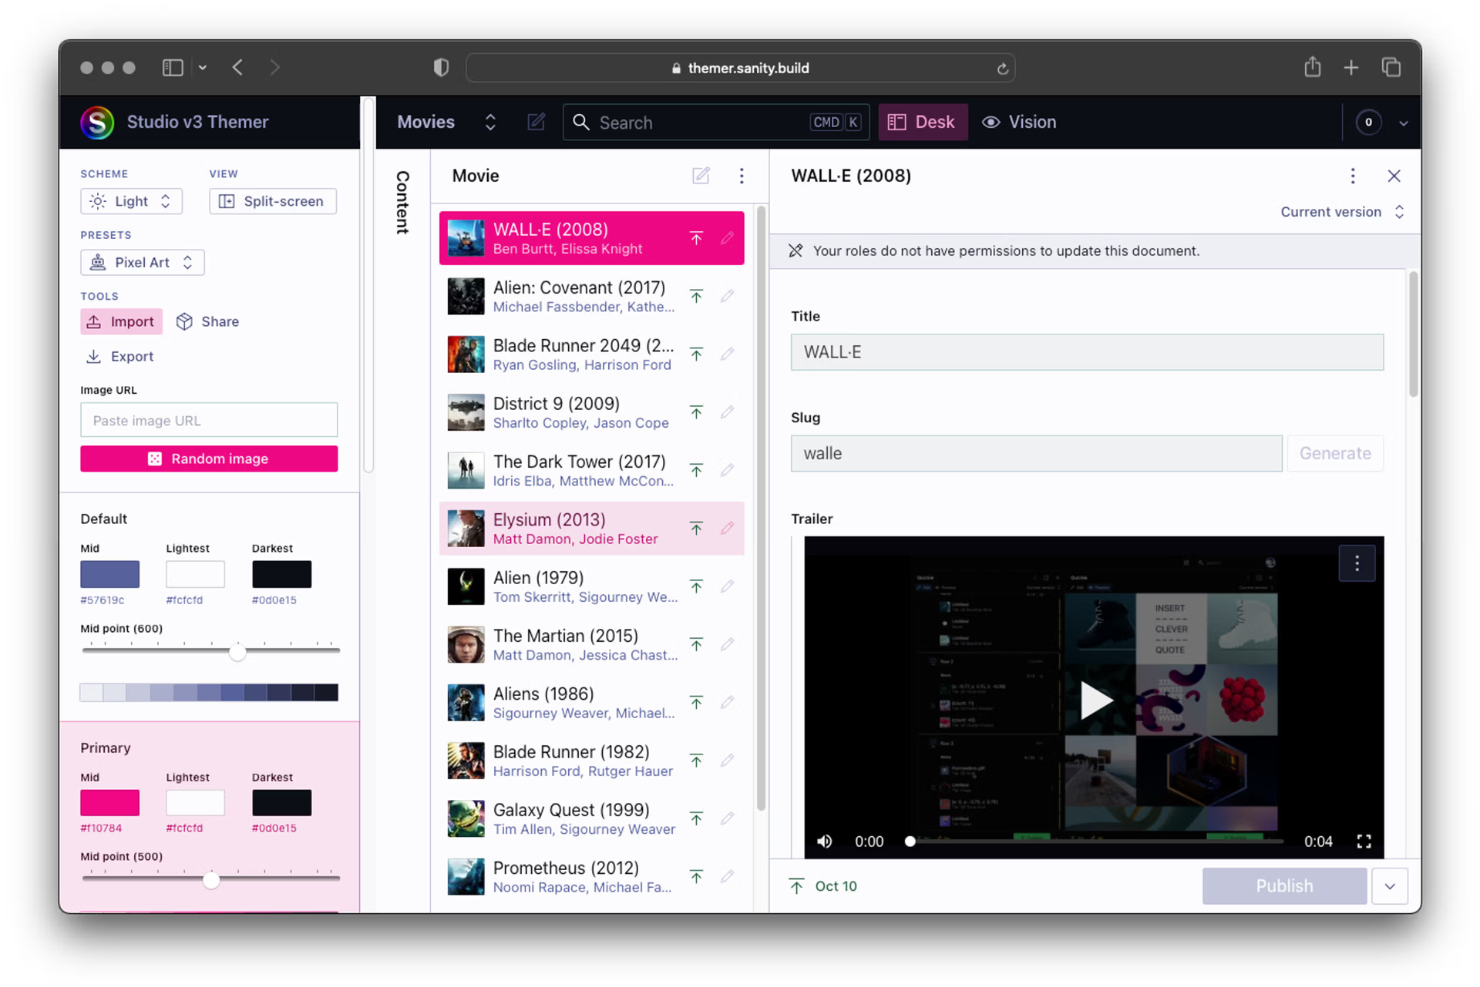Mute the trailer video volume
1480x987 pixels.
pos(825,842)
